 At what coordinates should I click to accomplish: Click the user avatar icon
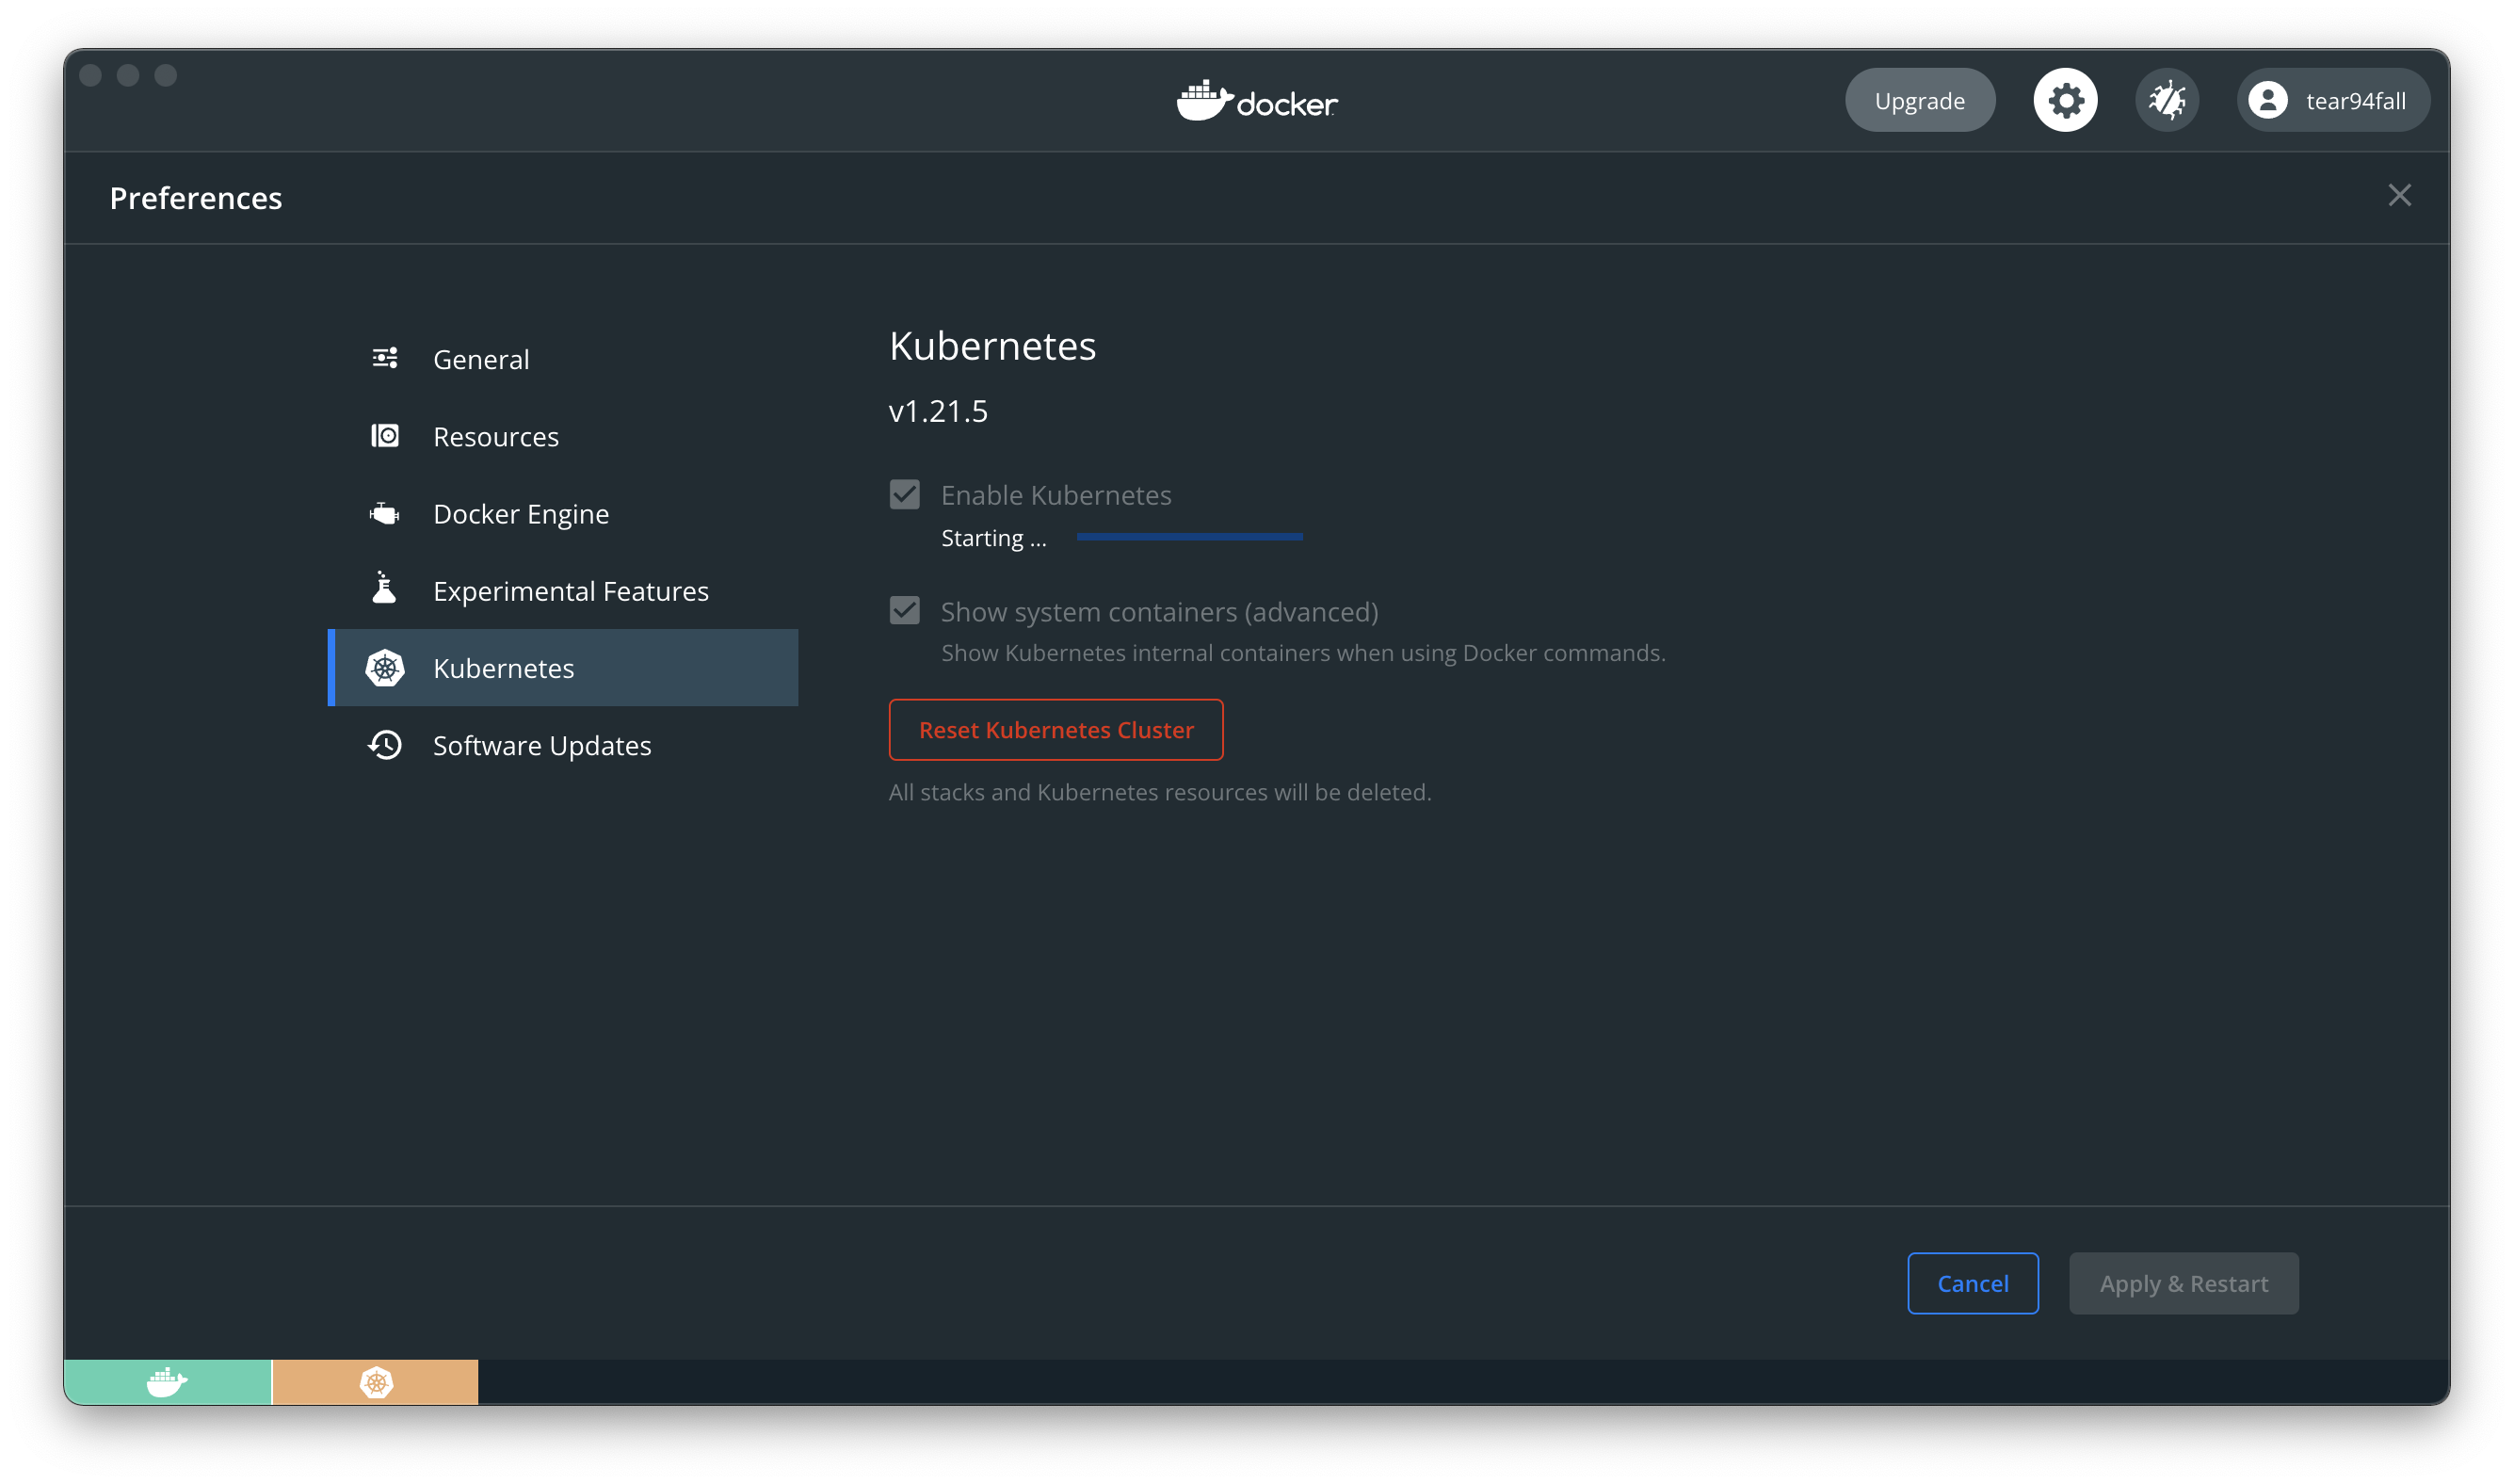[x=2268, y=100]
